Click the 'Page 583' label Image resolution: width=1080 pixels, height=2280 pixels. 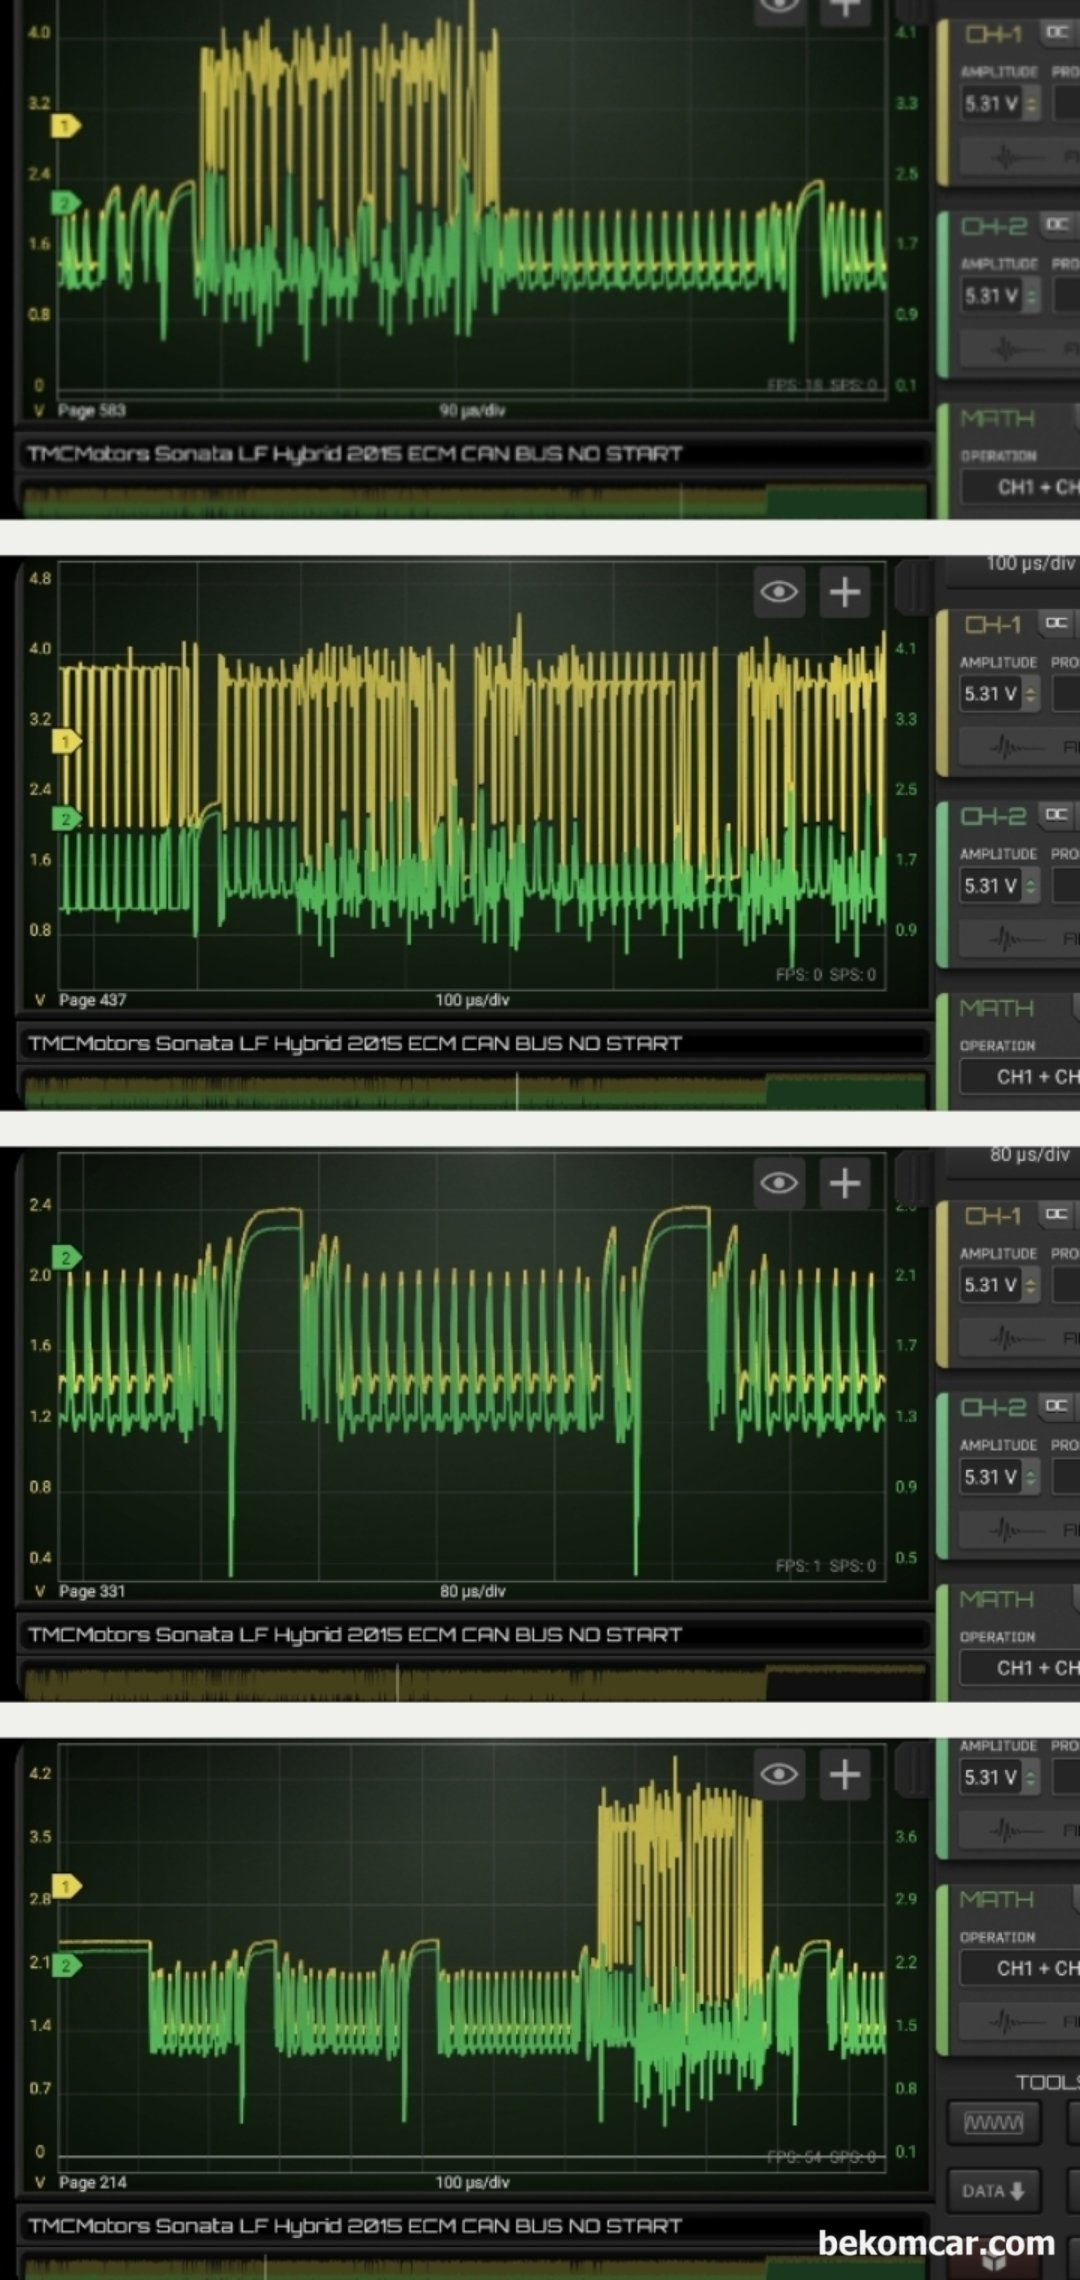[x=92, y=410]
